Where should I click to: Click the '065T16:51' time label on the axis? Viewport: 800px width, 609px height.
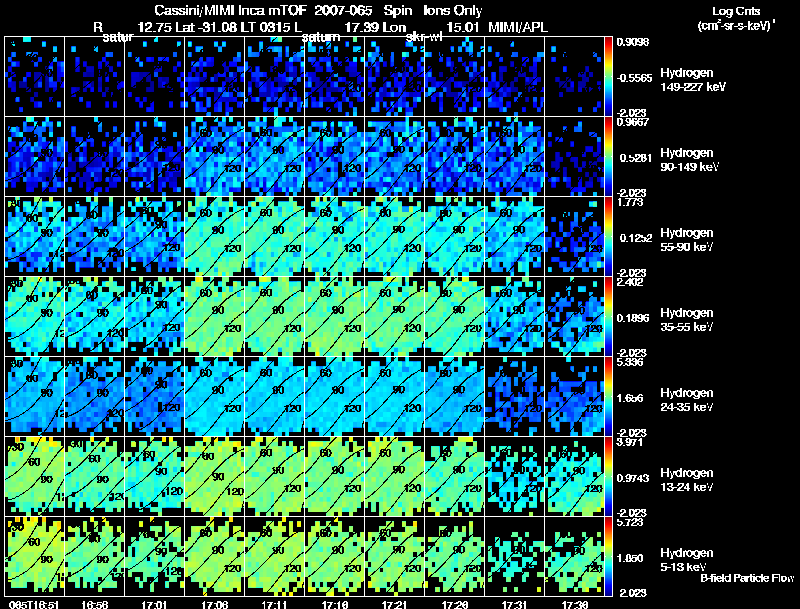tap(34, 605)
